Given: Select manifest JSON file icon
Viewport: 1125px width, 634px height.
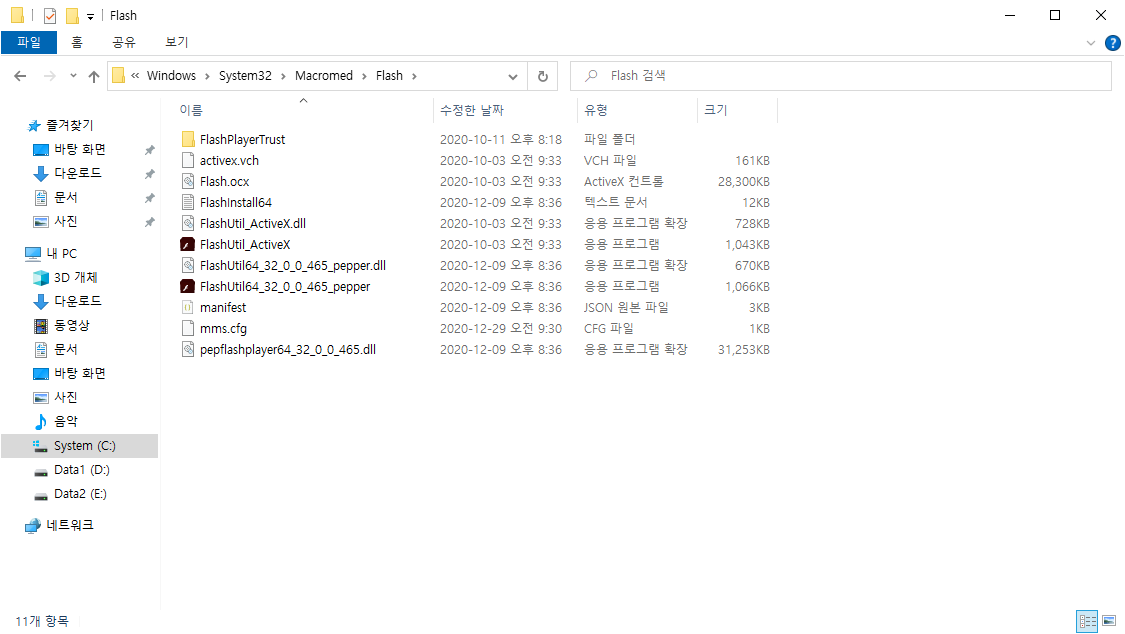Looking at the screenshot, I should pyautogui.click(x=188, y=307).
